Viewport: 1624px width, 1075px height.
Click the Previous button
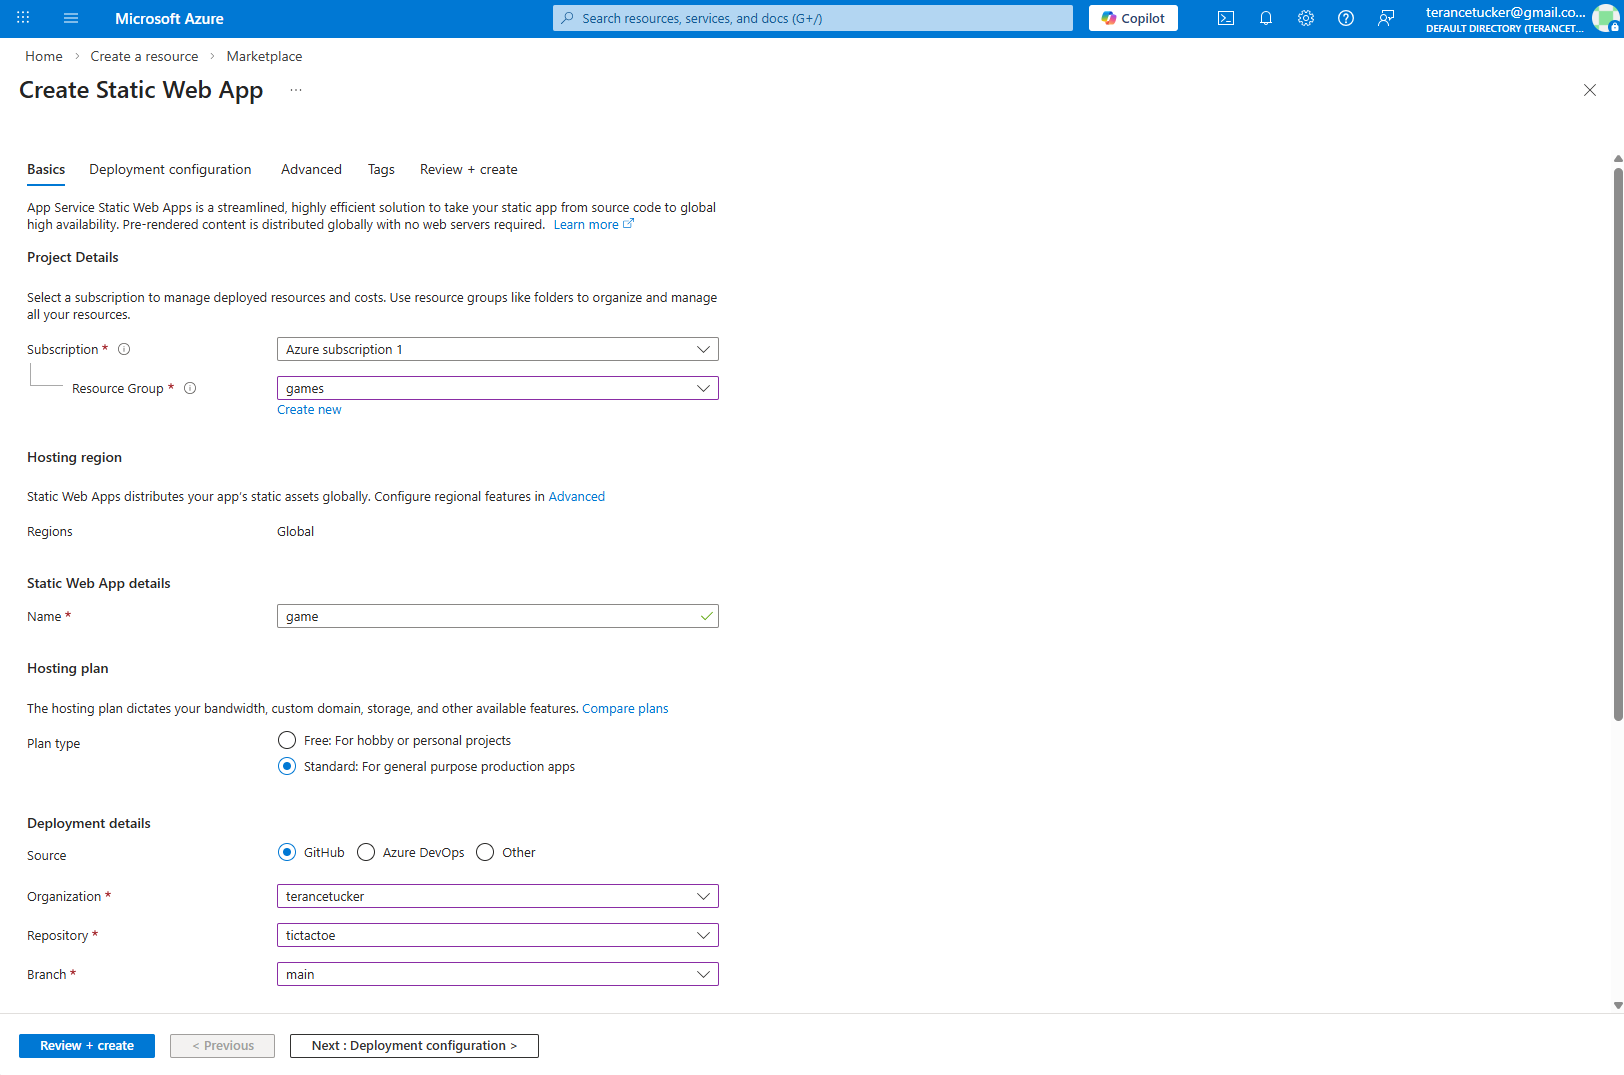(222, 1046)
